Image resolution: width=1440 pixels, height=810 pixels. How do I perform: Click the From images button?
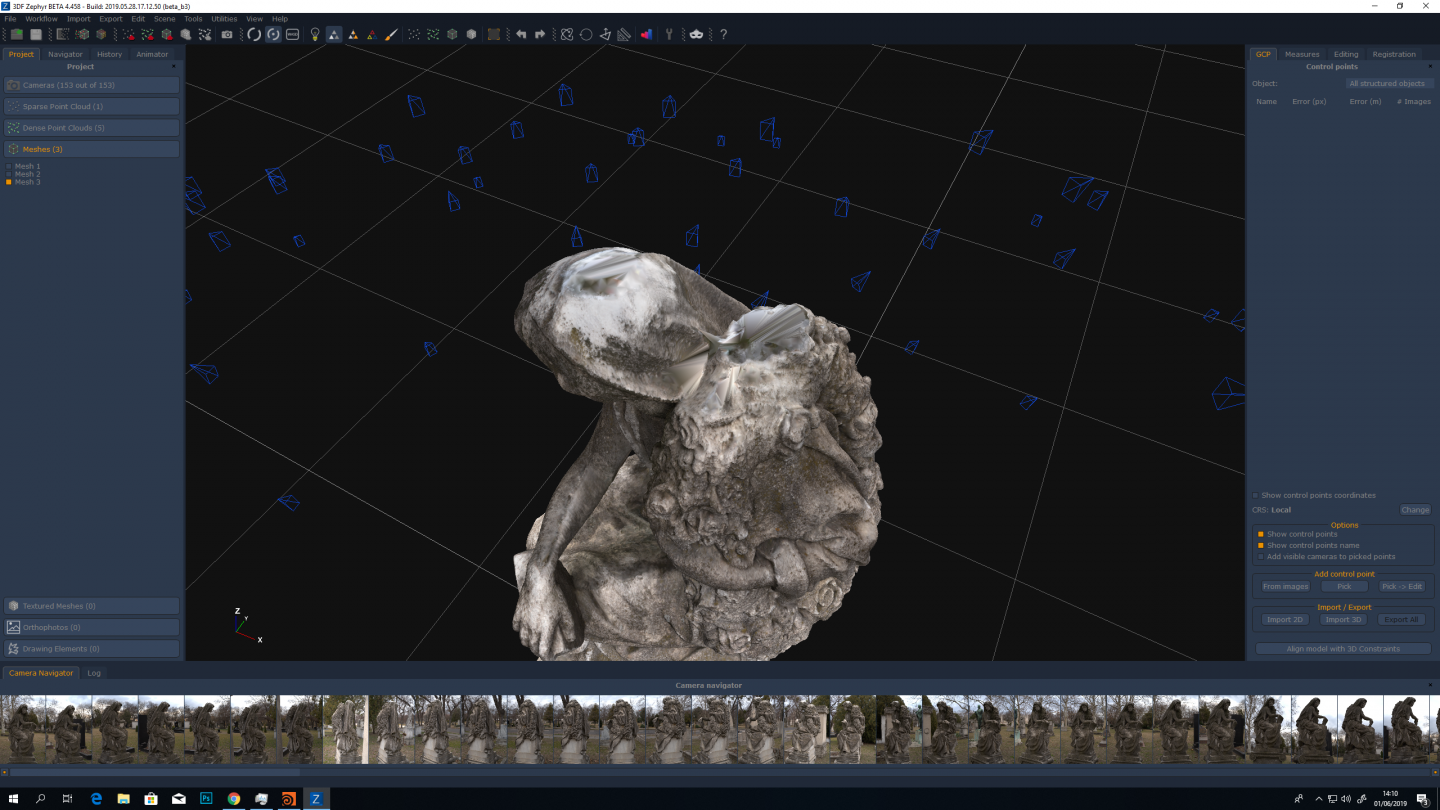click(x=1285, y=586)
